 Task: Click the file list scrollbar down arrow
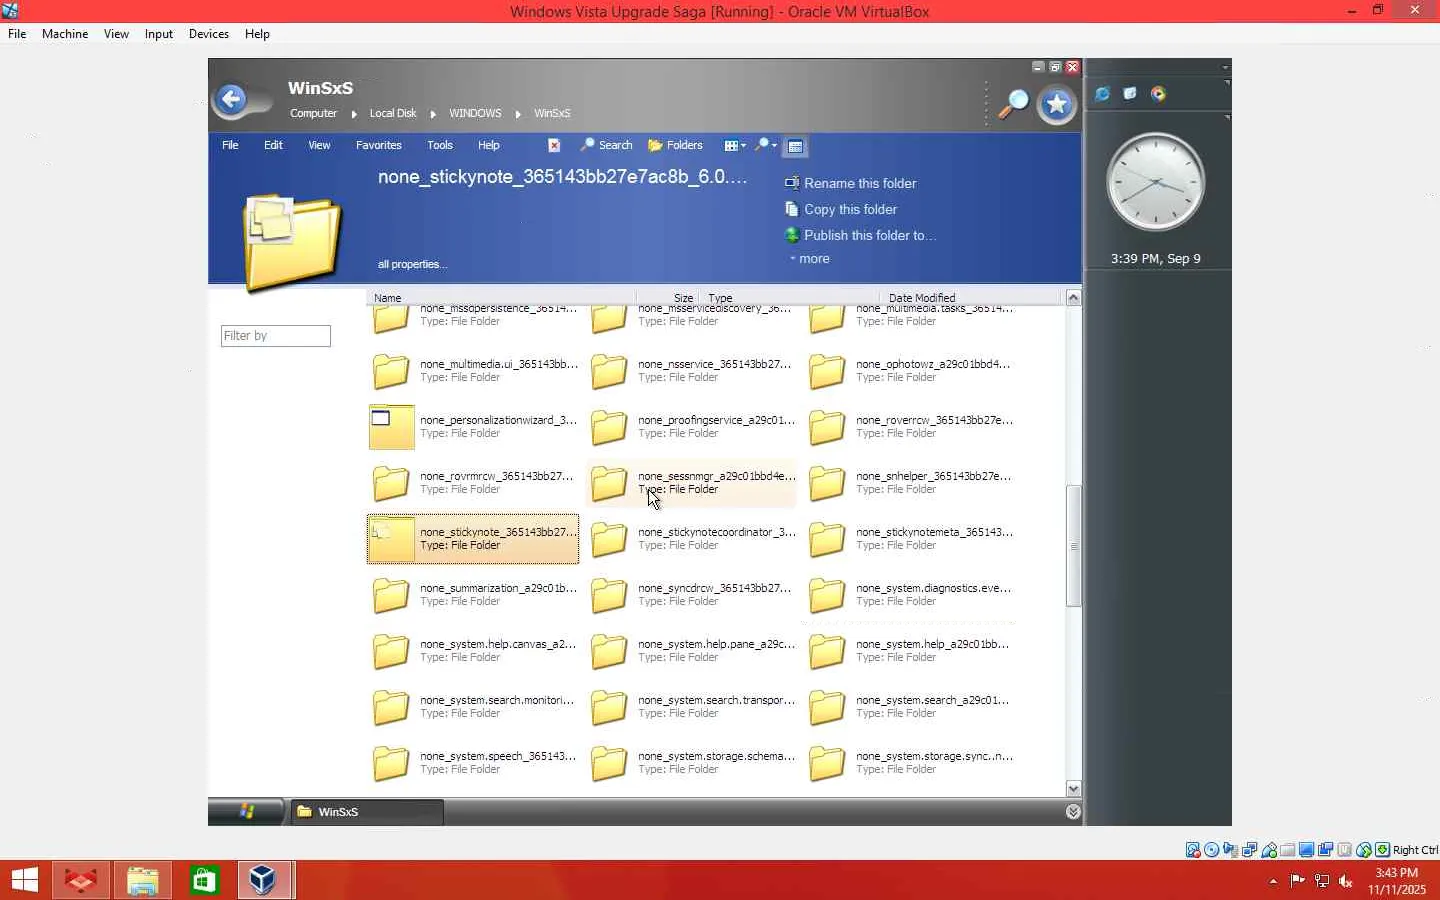coord(1073,789)
